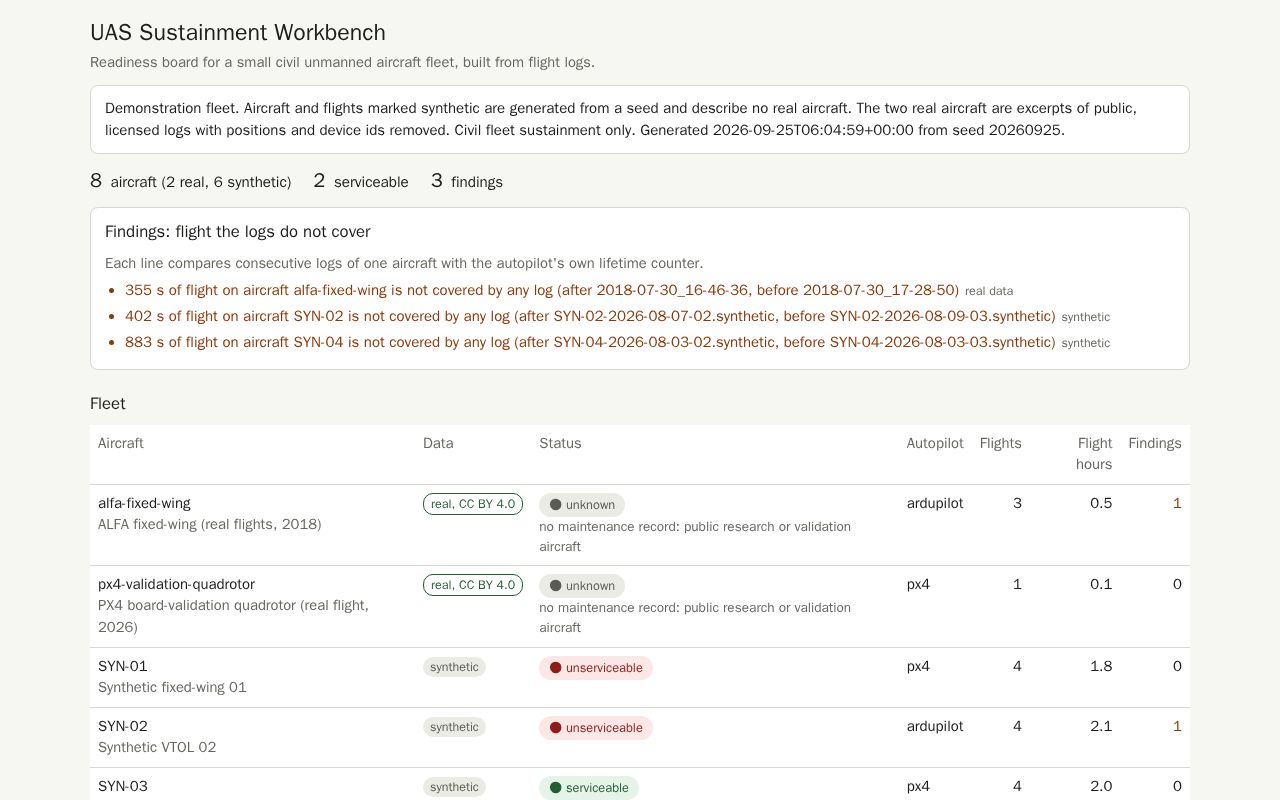Click the '3 findings' summary count
Viewport: 1280px width, 800px height.
click(x=467, y=181)
